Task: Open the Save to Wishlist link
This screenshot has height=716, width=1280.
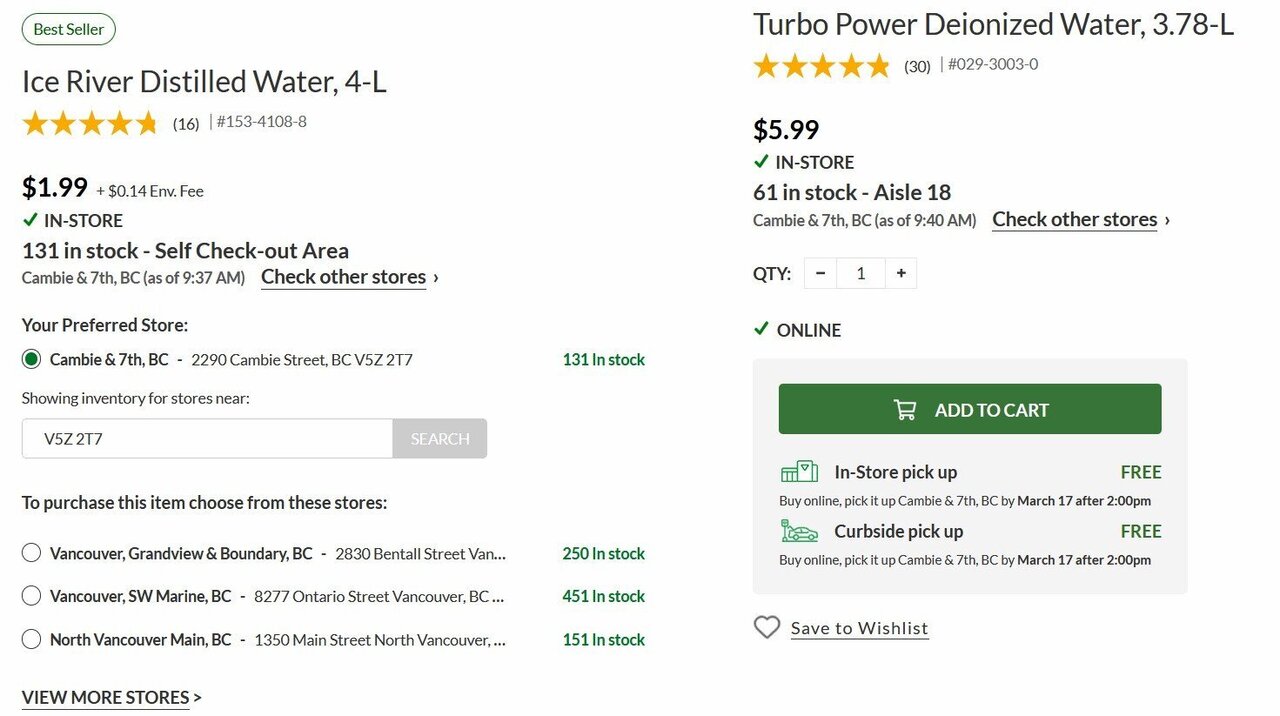Action: pyautogui.click(x=859, y=628)
